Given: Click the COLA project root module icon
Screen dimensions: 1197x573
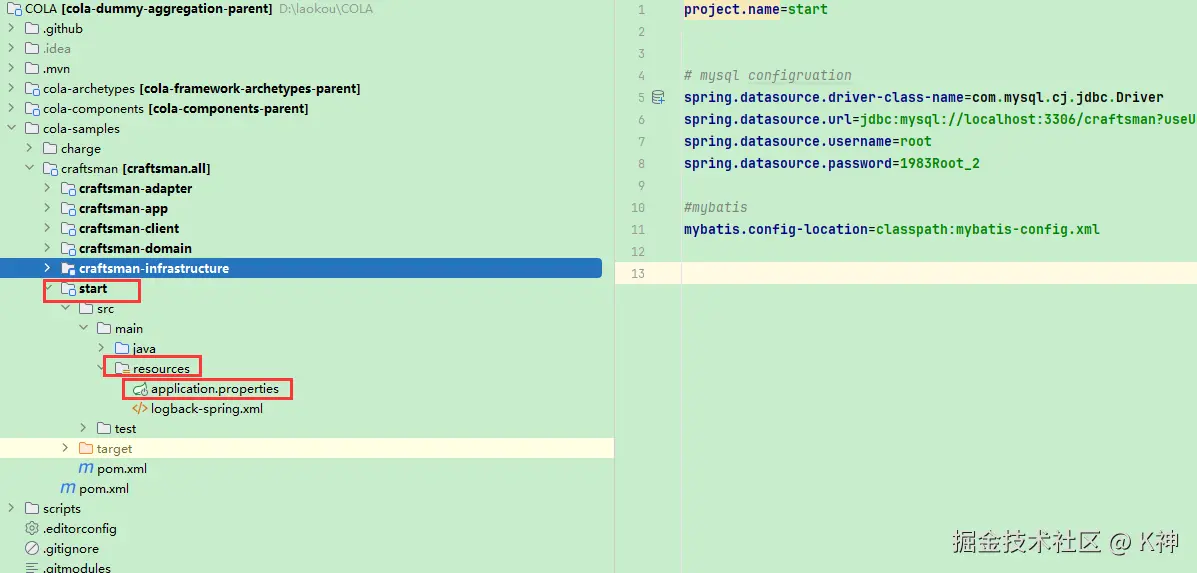Looking at the screenshot, I should pyautogui.click(x=14, y=9).
